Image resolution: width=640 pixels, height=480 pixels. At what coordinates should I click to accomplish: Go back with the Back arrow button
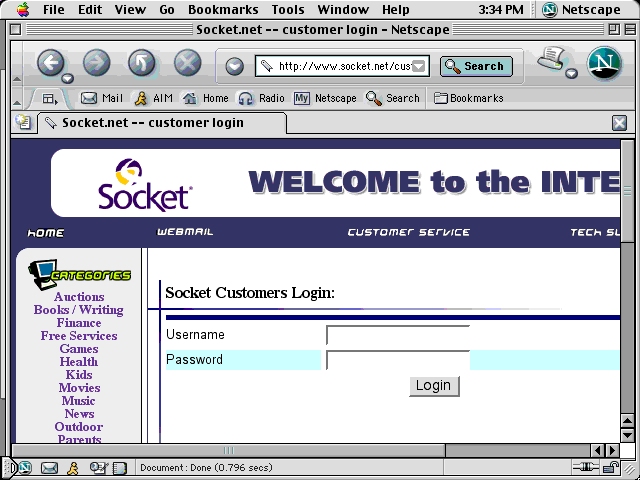click(x=51, y=63)
